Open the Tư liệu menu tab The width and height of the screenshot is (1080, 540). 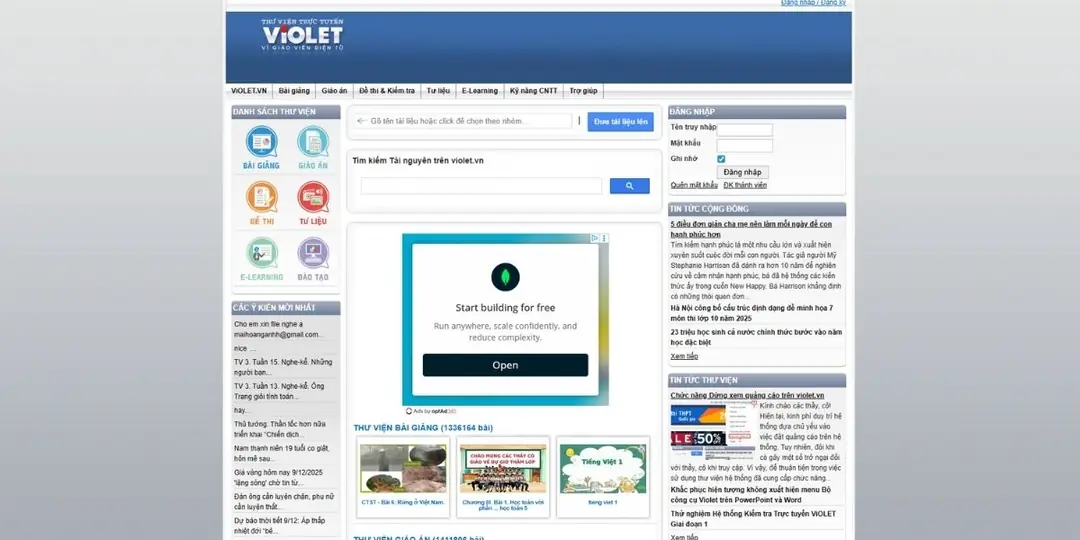point(438,91)
